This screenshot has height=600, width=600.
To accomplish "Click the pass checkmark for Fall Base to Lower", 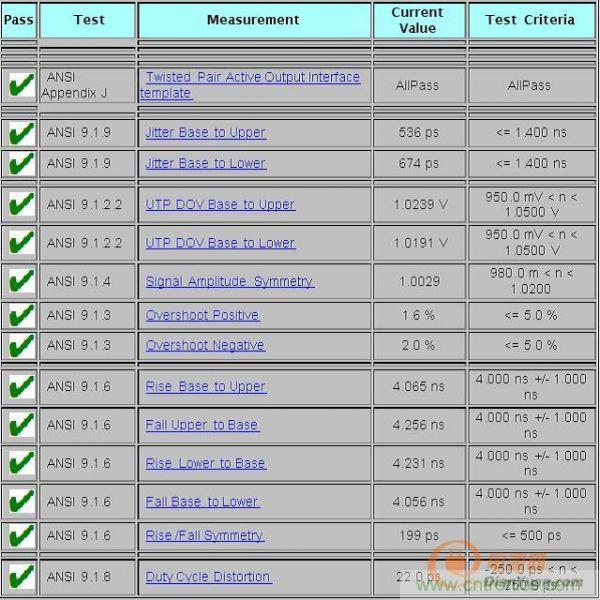I will point(19,502).
